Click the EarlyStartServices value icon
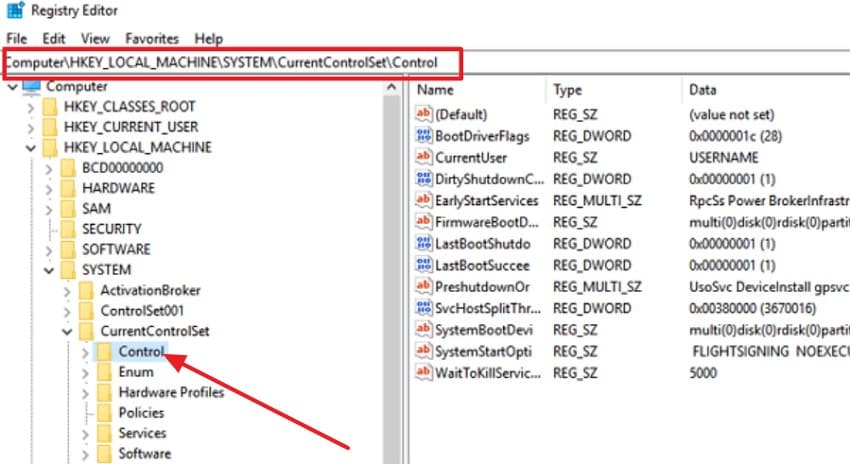Viewport: 850px width, 464px height. 423,200
